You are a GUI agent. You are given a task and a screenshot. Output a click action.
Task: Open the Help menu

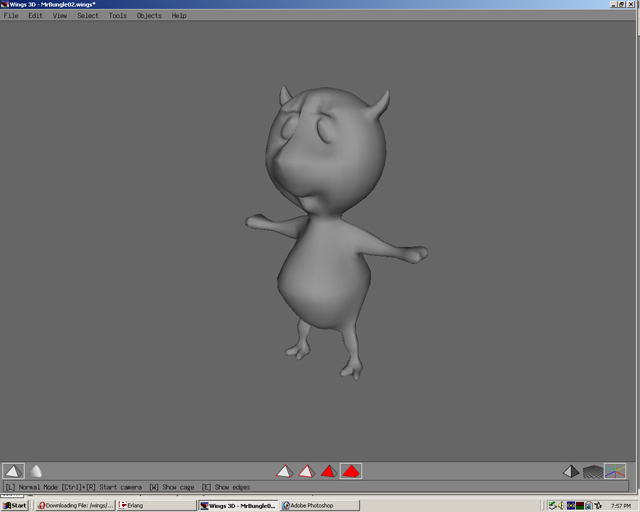tap(179, 16)
